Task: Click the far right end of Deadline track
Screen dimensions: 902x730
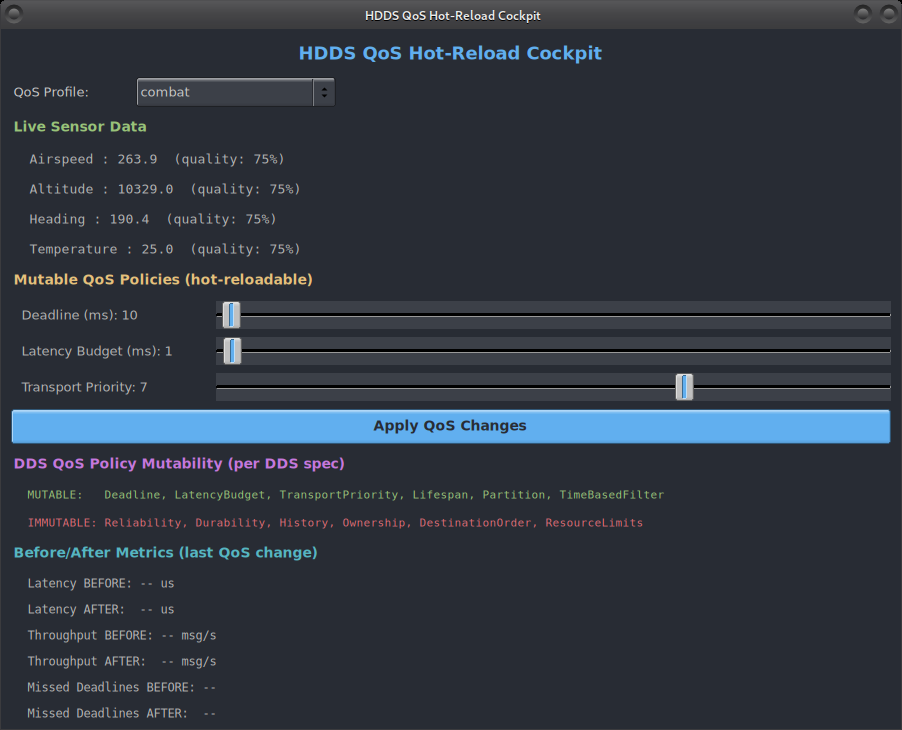Action: coord(884,315)
